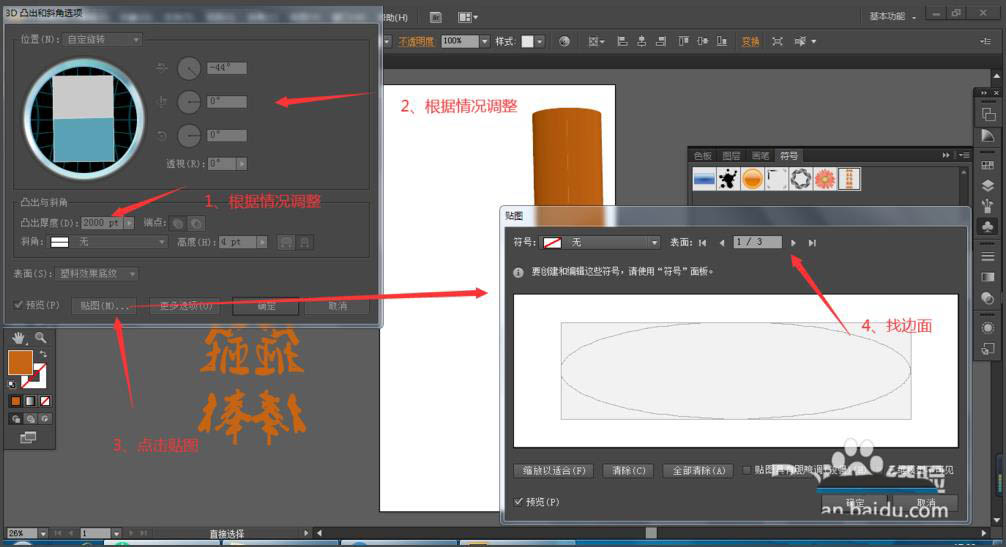
Task: Switch to 图层 (Layers) tab
Action: coord(731,156)
